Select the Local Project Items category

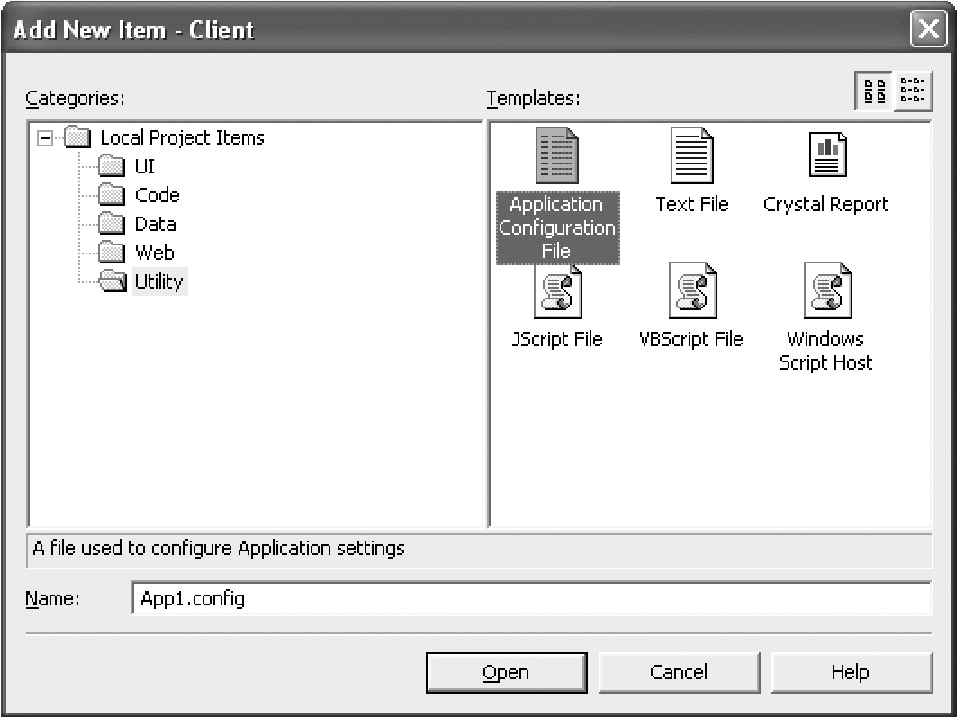[181, 138]
